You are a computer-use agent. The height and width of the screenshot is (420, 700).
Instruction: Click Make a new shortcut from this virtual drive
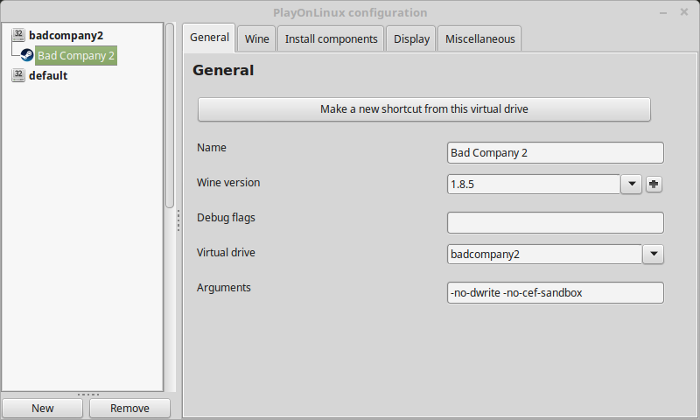pyautogui.click(x=424, y=109)
